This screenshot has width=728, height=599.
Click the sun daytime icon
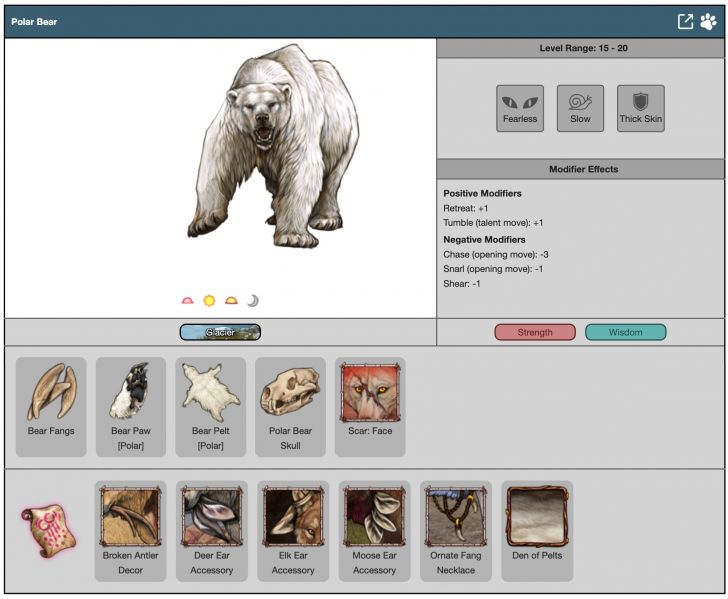coord(209,300)
